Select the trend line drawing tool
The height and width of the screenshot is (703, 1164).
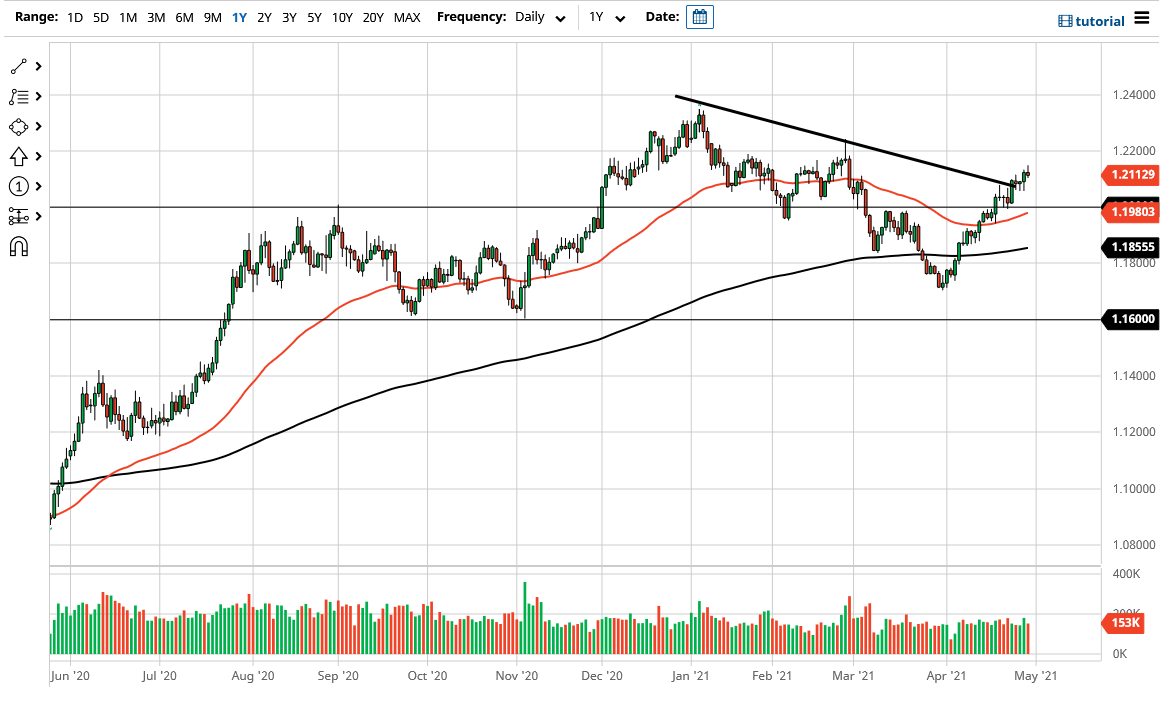[x=18, y=66]
